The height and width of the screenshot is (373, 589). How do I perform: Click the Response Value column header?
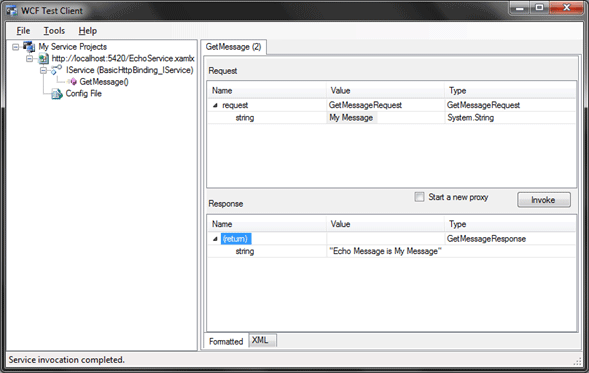[x=385, y=224]
